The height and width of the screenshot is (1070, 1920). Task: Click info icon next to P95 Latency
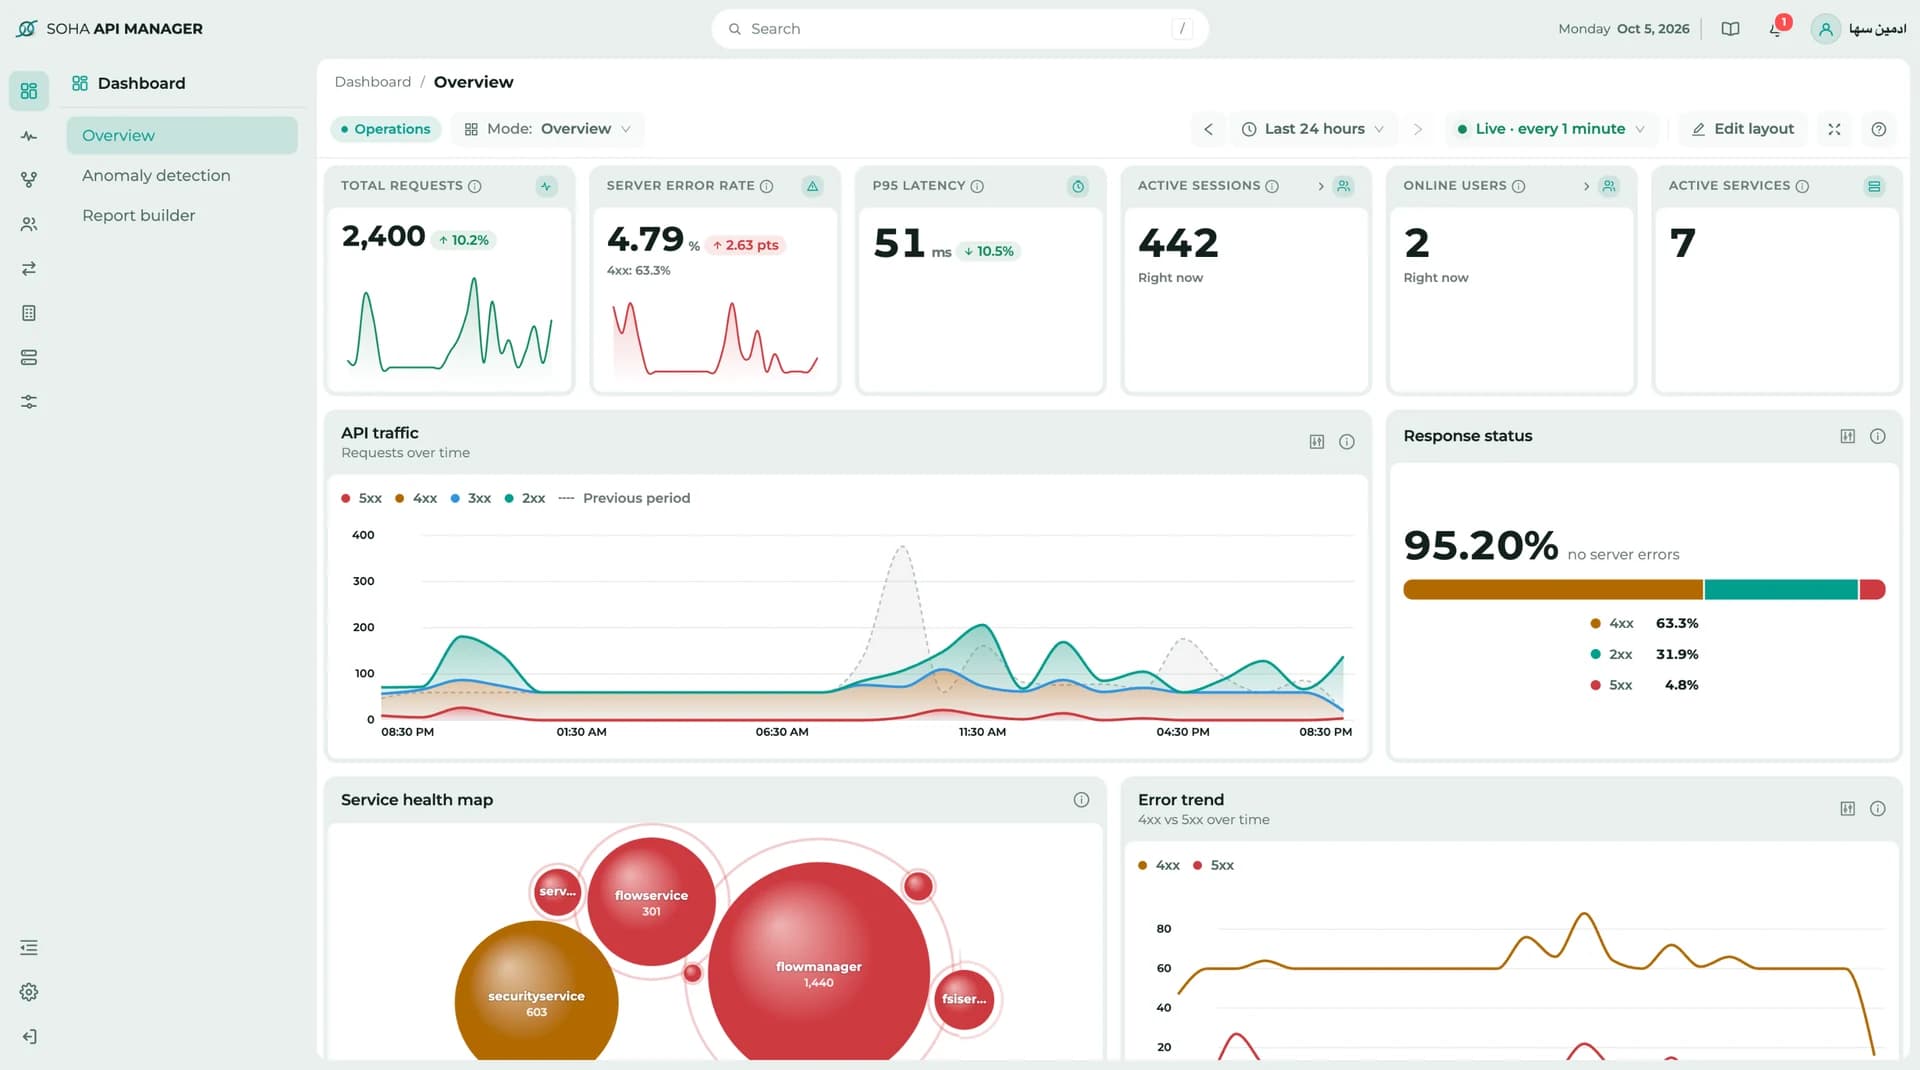[977, 186]
